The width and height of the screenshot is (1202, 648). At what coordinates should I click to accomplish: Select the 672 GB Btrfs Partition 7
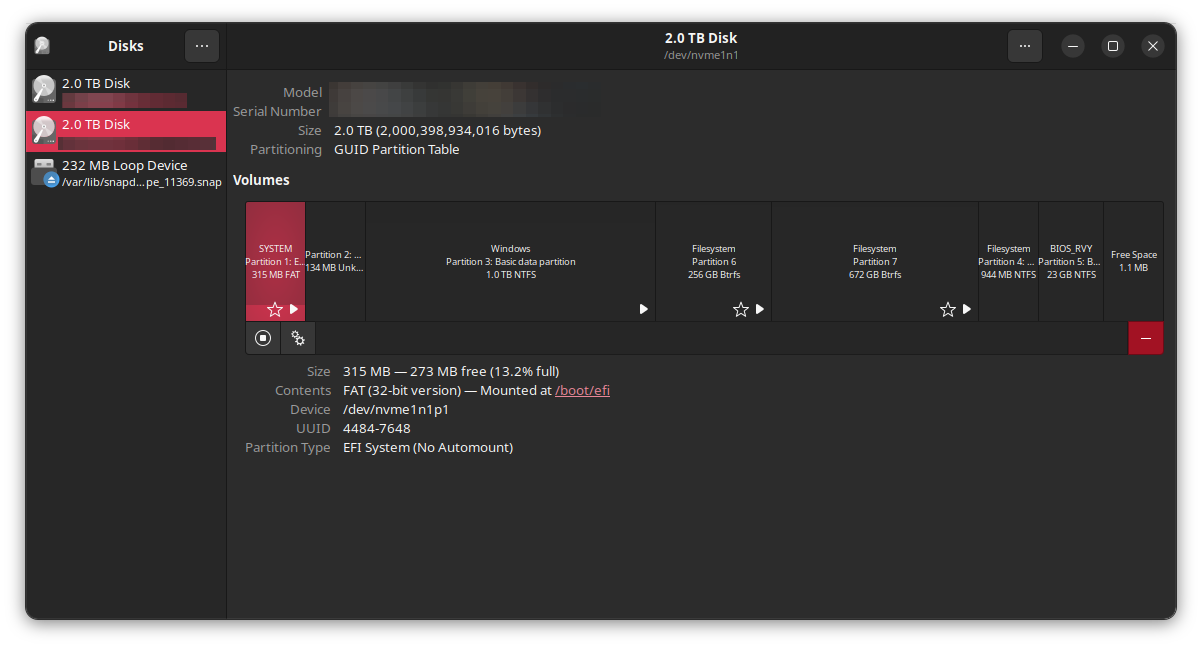point(874,261)
